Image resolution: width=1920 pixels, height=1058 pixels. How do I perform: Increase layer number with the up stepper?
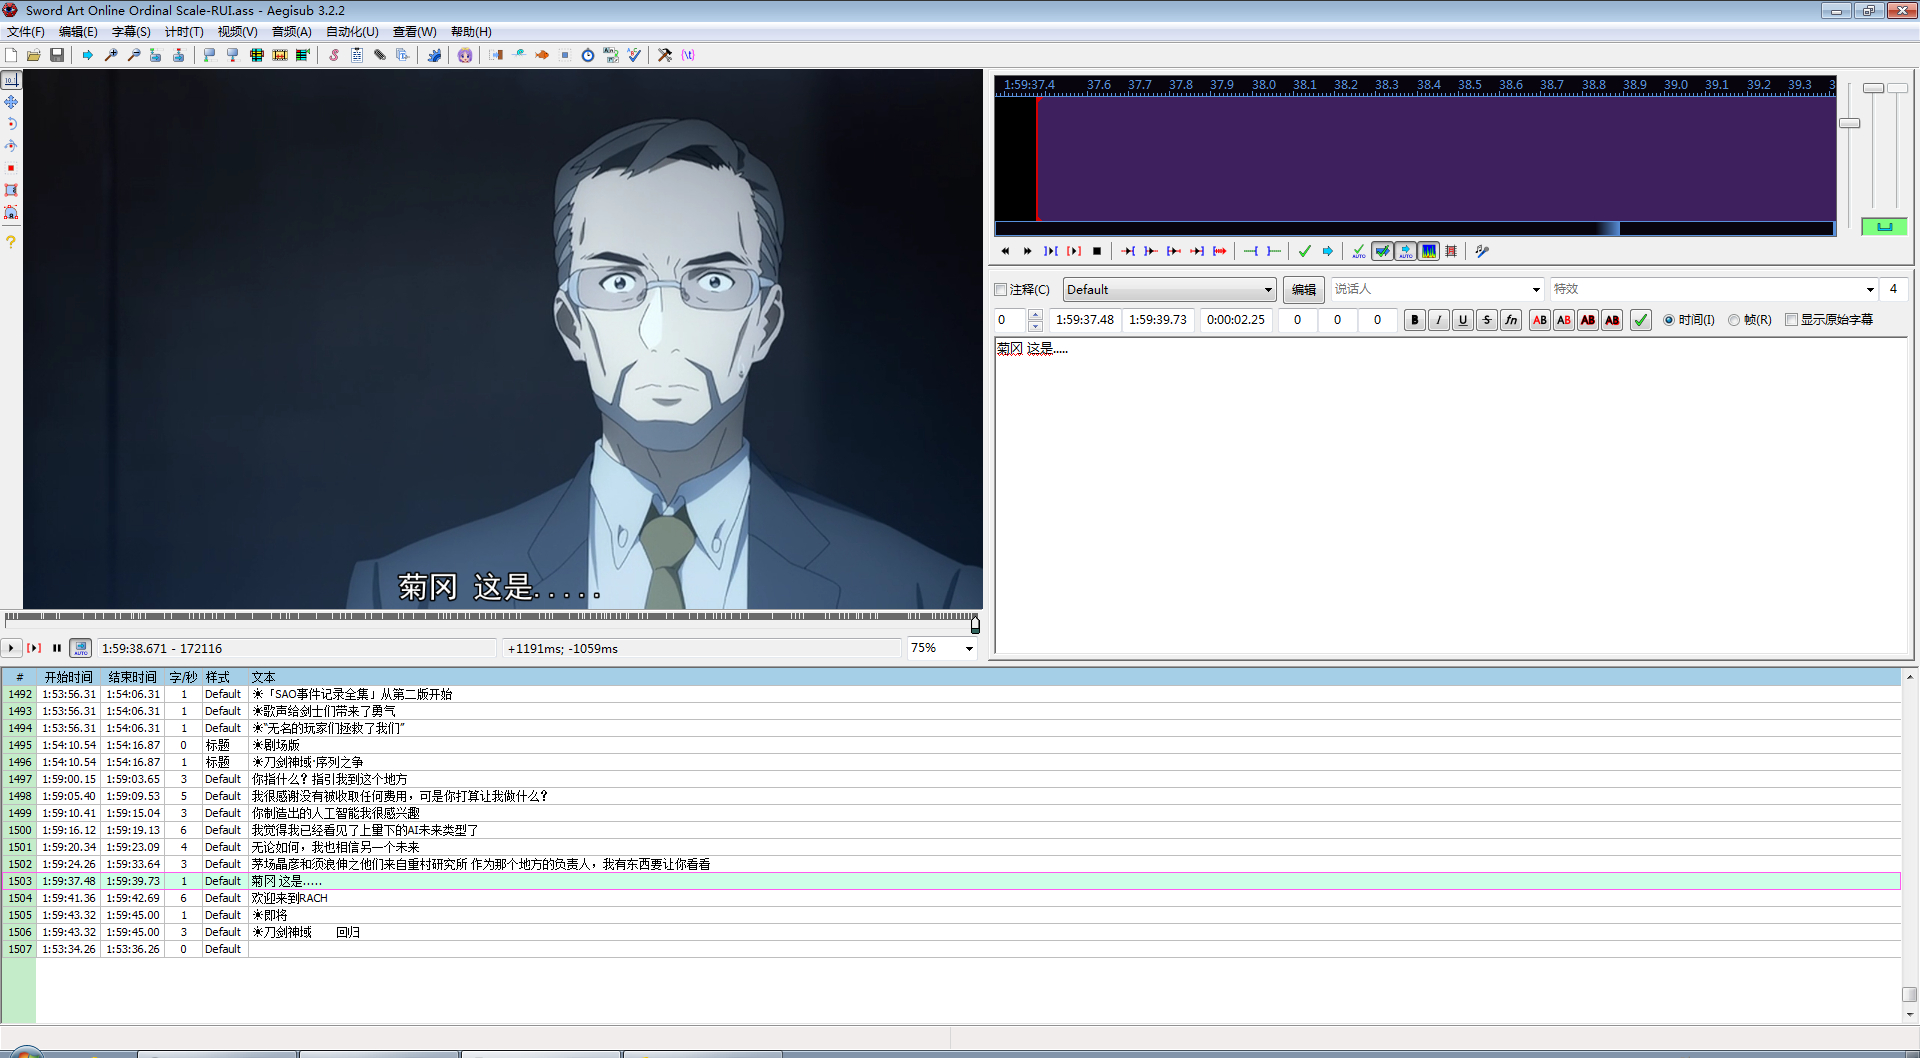(x=1035, y=315)
